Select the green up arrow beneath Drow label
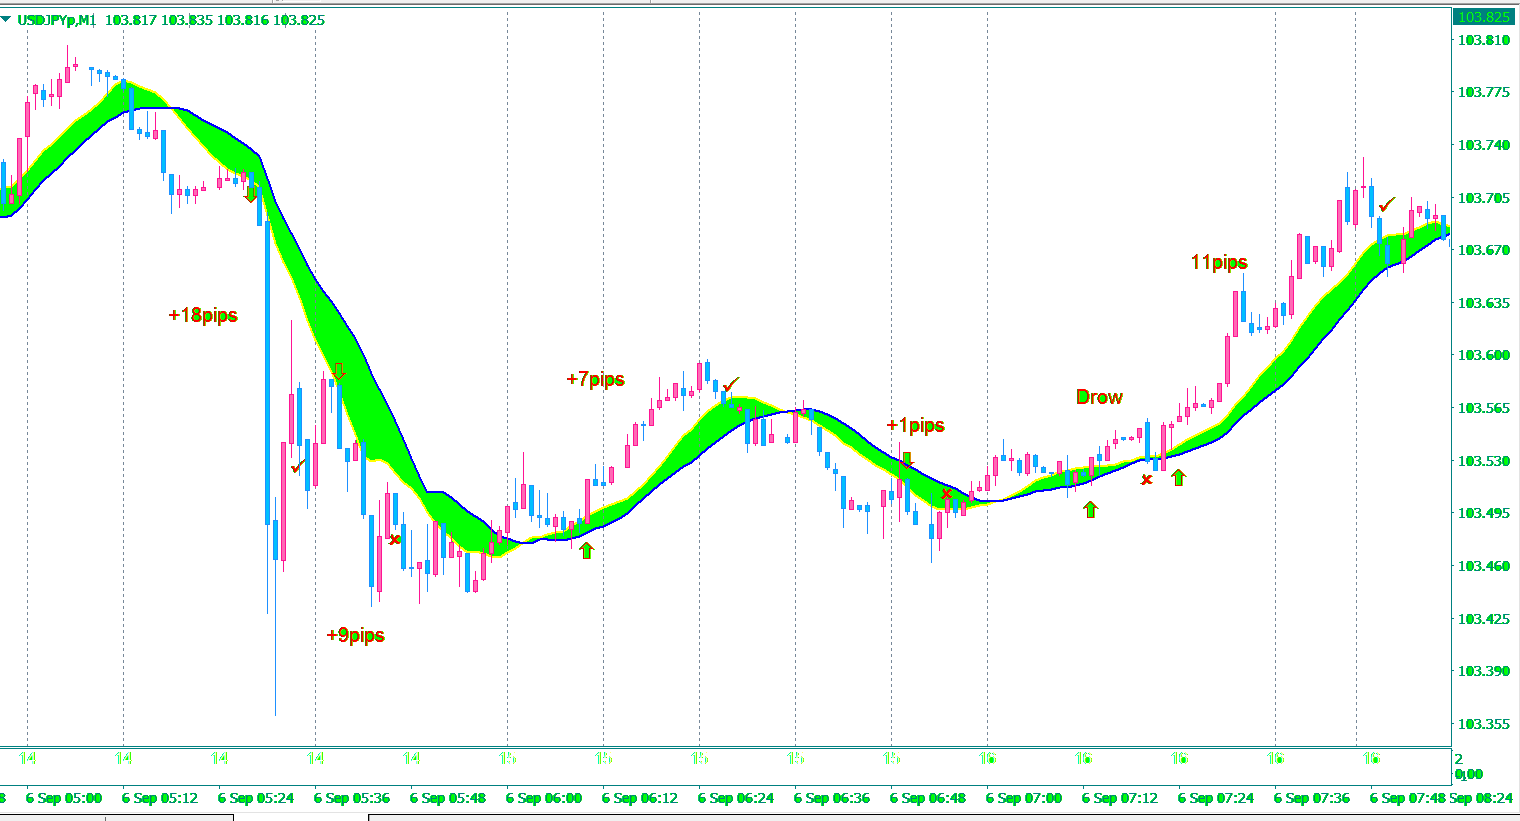 [x=1090, y=509]
